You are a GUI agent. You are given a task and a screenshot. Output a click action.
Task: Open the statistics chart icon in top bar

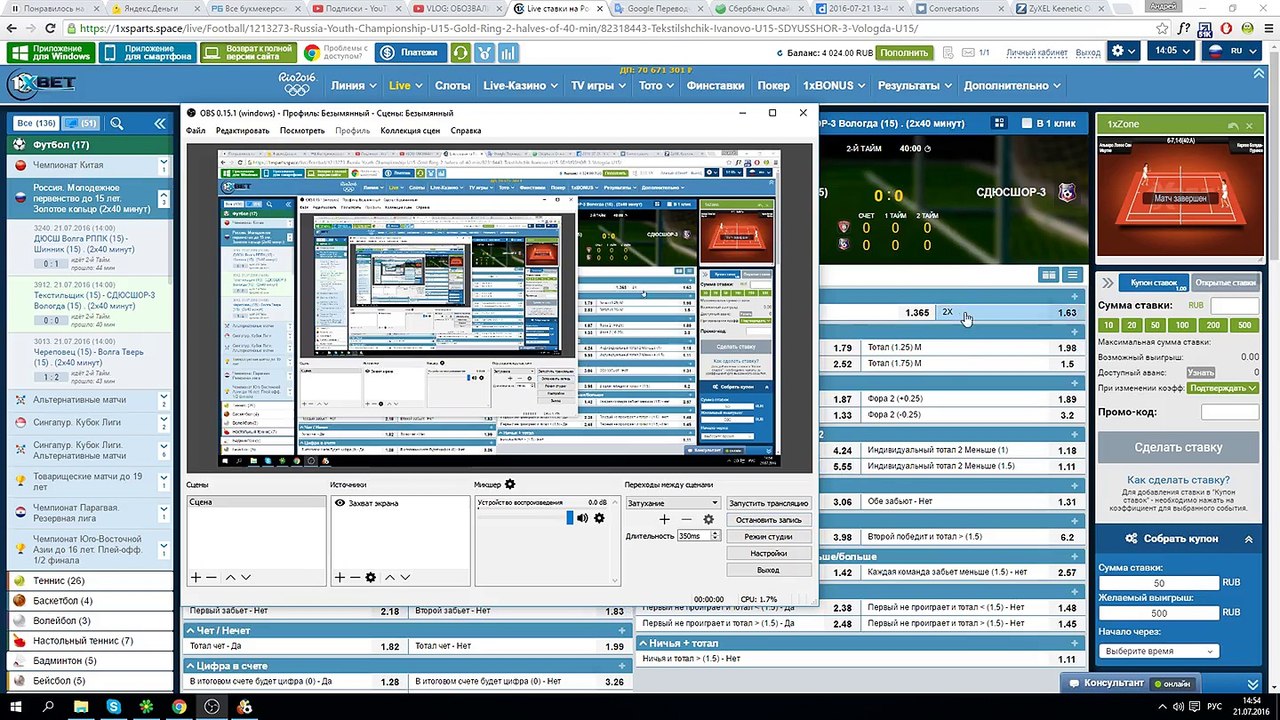click(x=509, y=52)
